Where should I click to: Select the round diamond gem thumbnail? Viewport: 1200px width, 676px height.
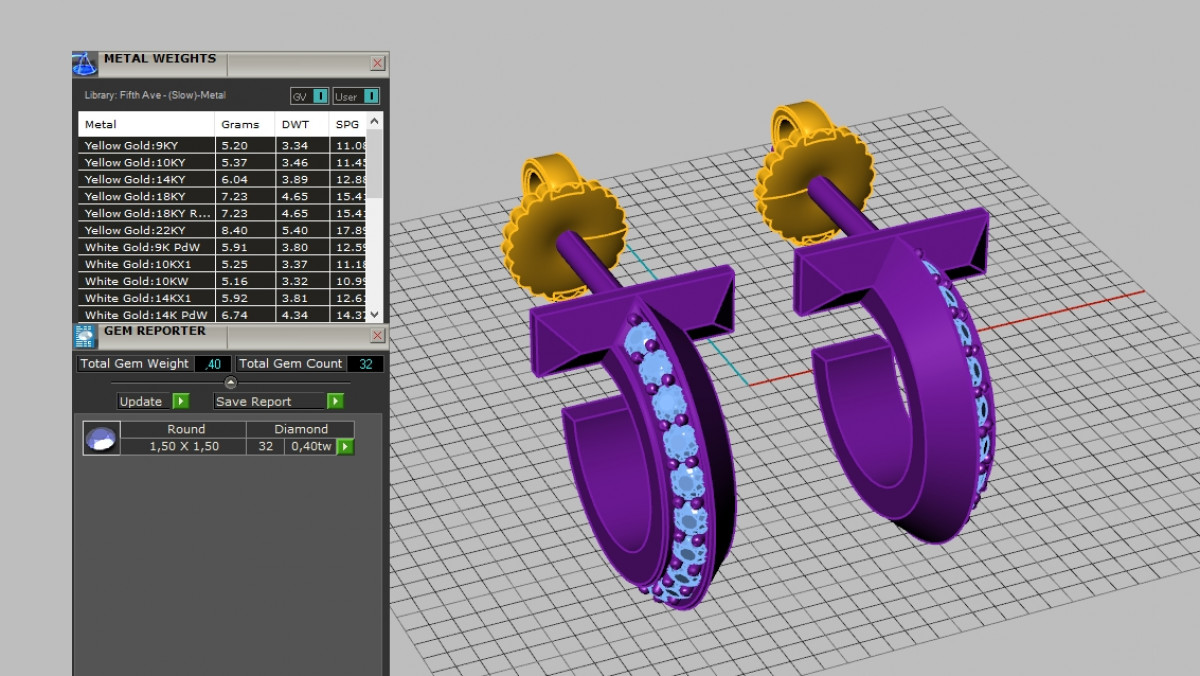coord(101,438)
